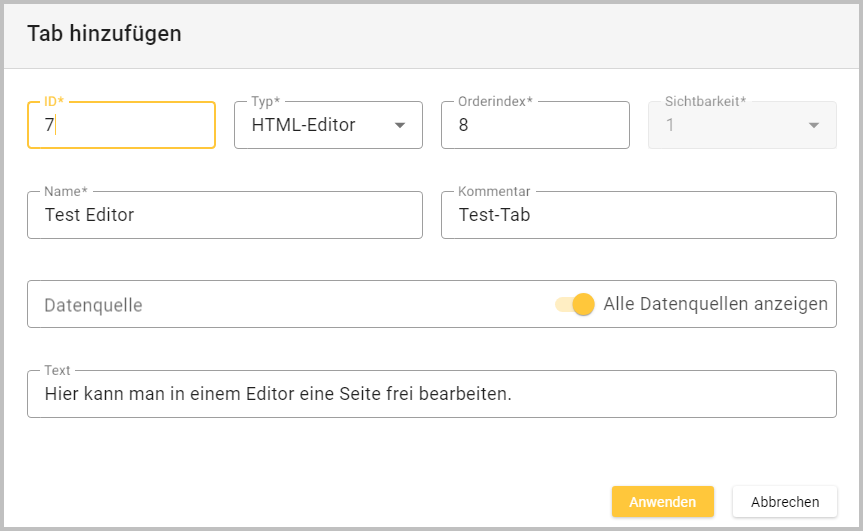Click the 'Tab hinzufügen' dialog title
Viewport: 863px width, 531px height.
104,34
